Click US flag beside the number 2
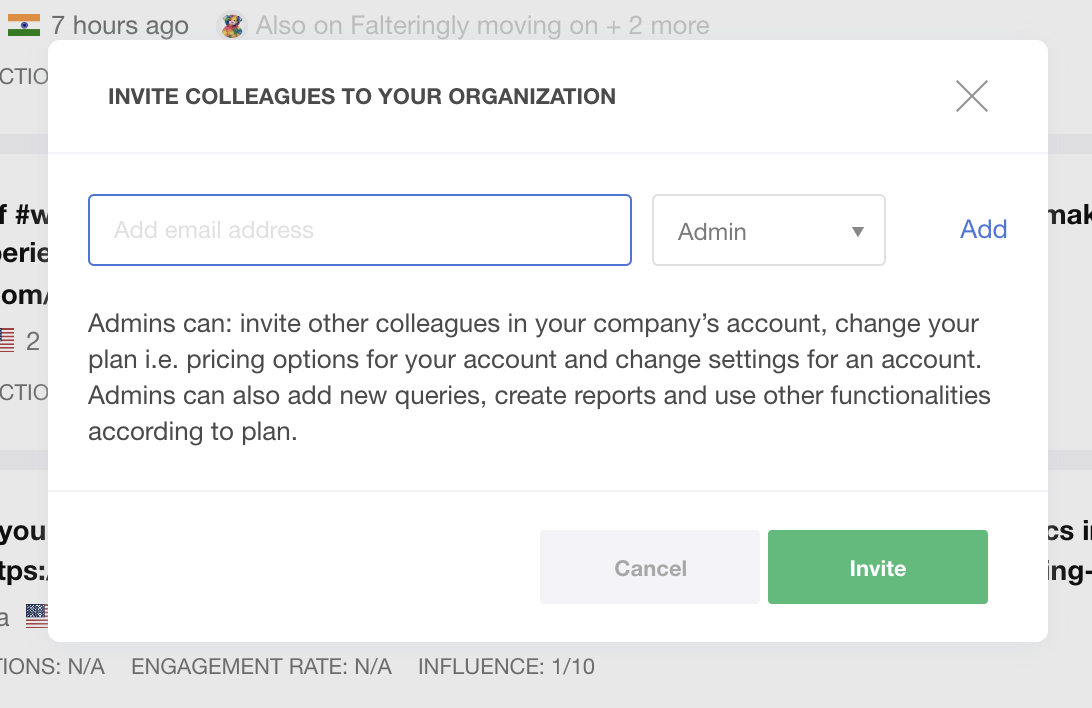The width and height of the screenshot is (1092, 708). click(6, 340)
